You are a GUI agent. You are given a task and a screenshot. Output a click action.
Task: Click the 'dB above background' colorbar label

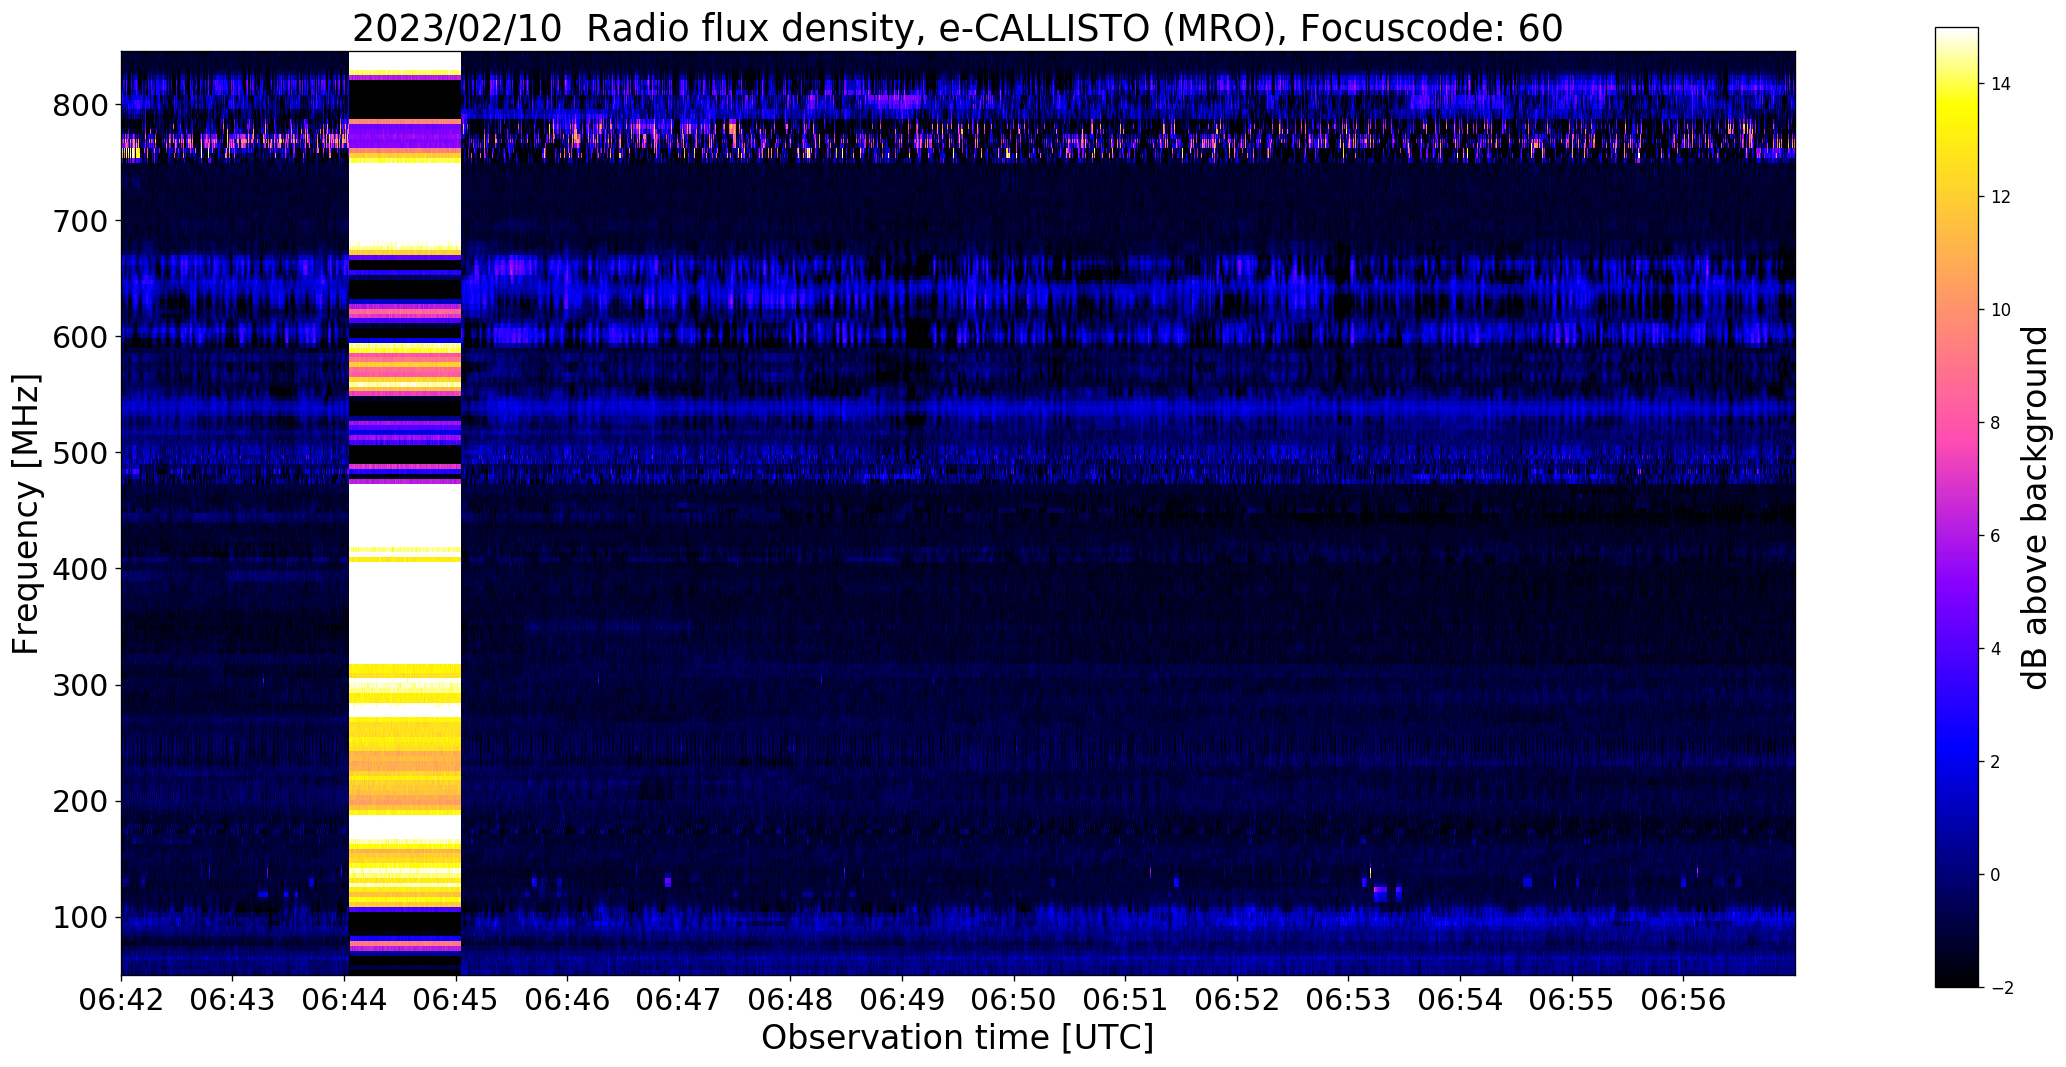click(2035, 507)
